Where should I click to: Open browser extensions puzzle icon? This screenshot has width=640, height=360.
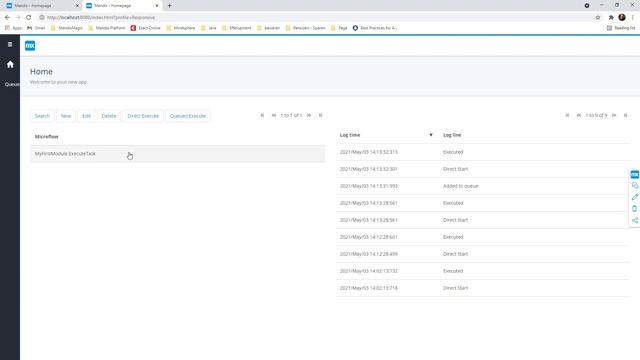(611, 18)
